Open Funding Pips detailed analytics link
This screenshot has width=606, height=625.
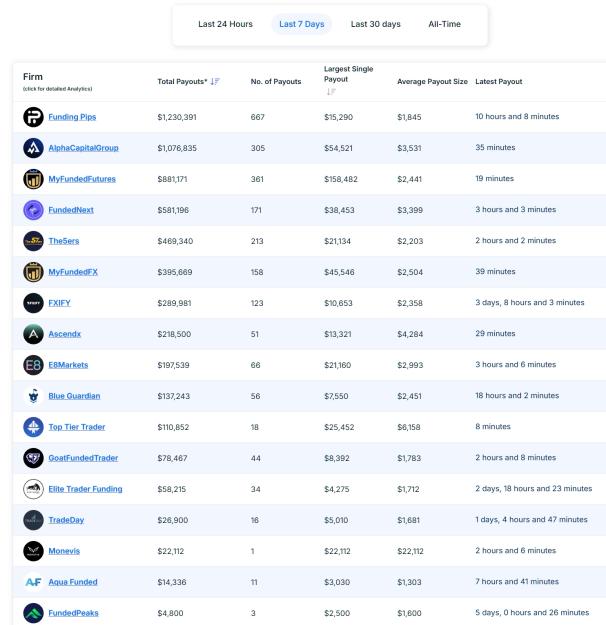(72, 117)
